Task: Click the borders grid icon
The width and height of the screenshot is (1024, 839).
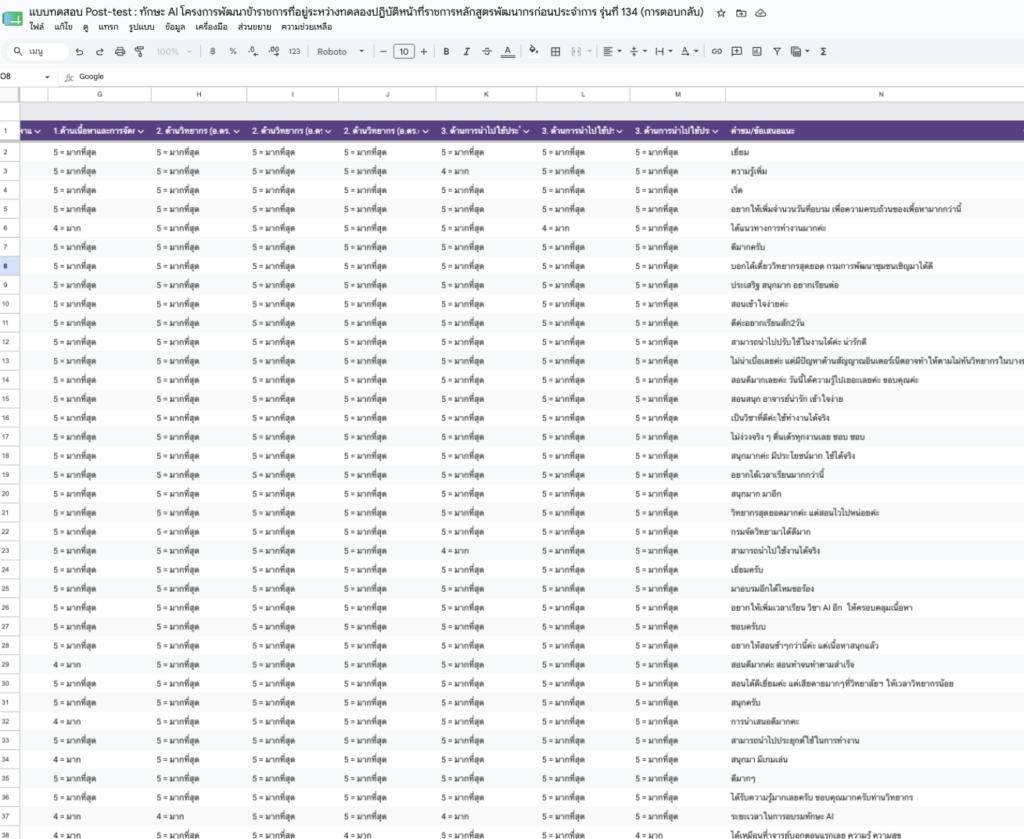Action: click(555, 52)
